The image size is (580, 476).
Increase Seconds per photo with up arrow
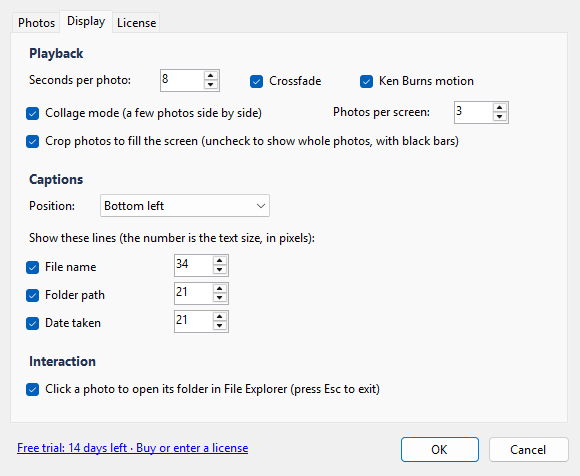210,75
